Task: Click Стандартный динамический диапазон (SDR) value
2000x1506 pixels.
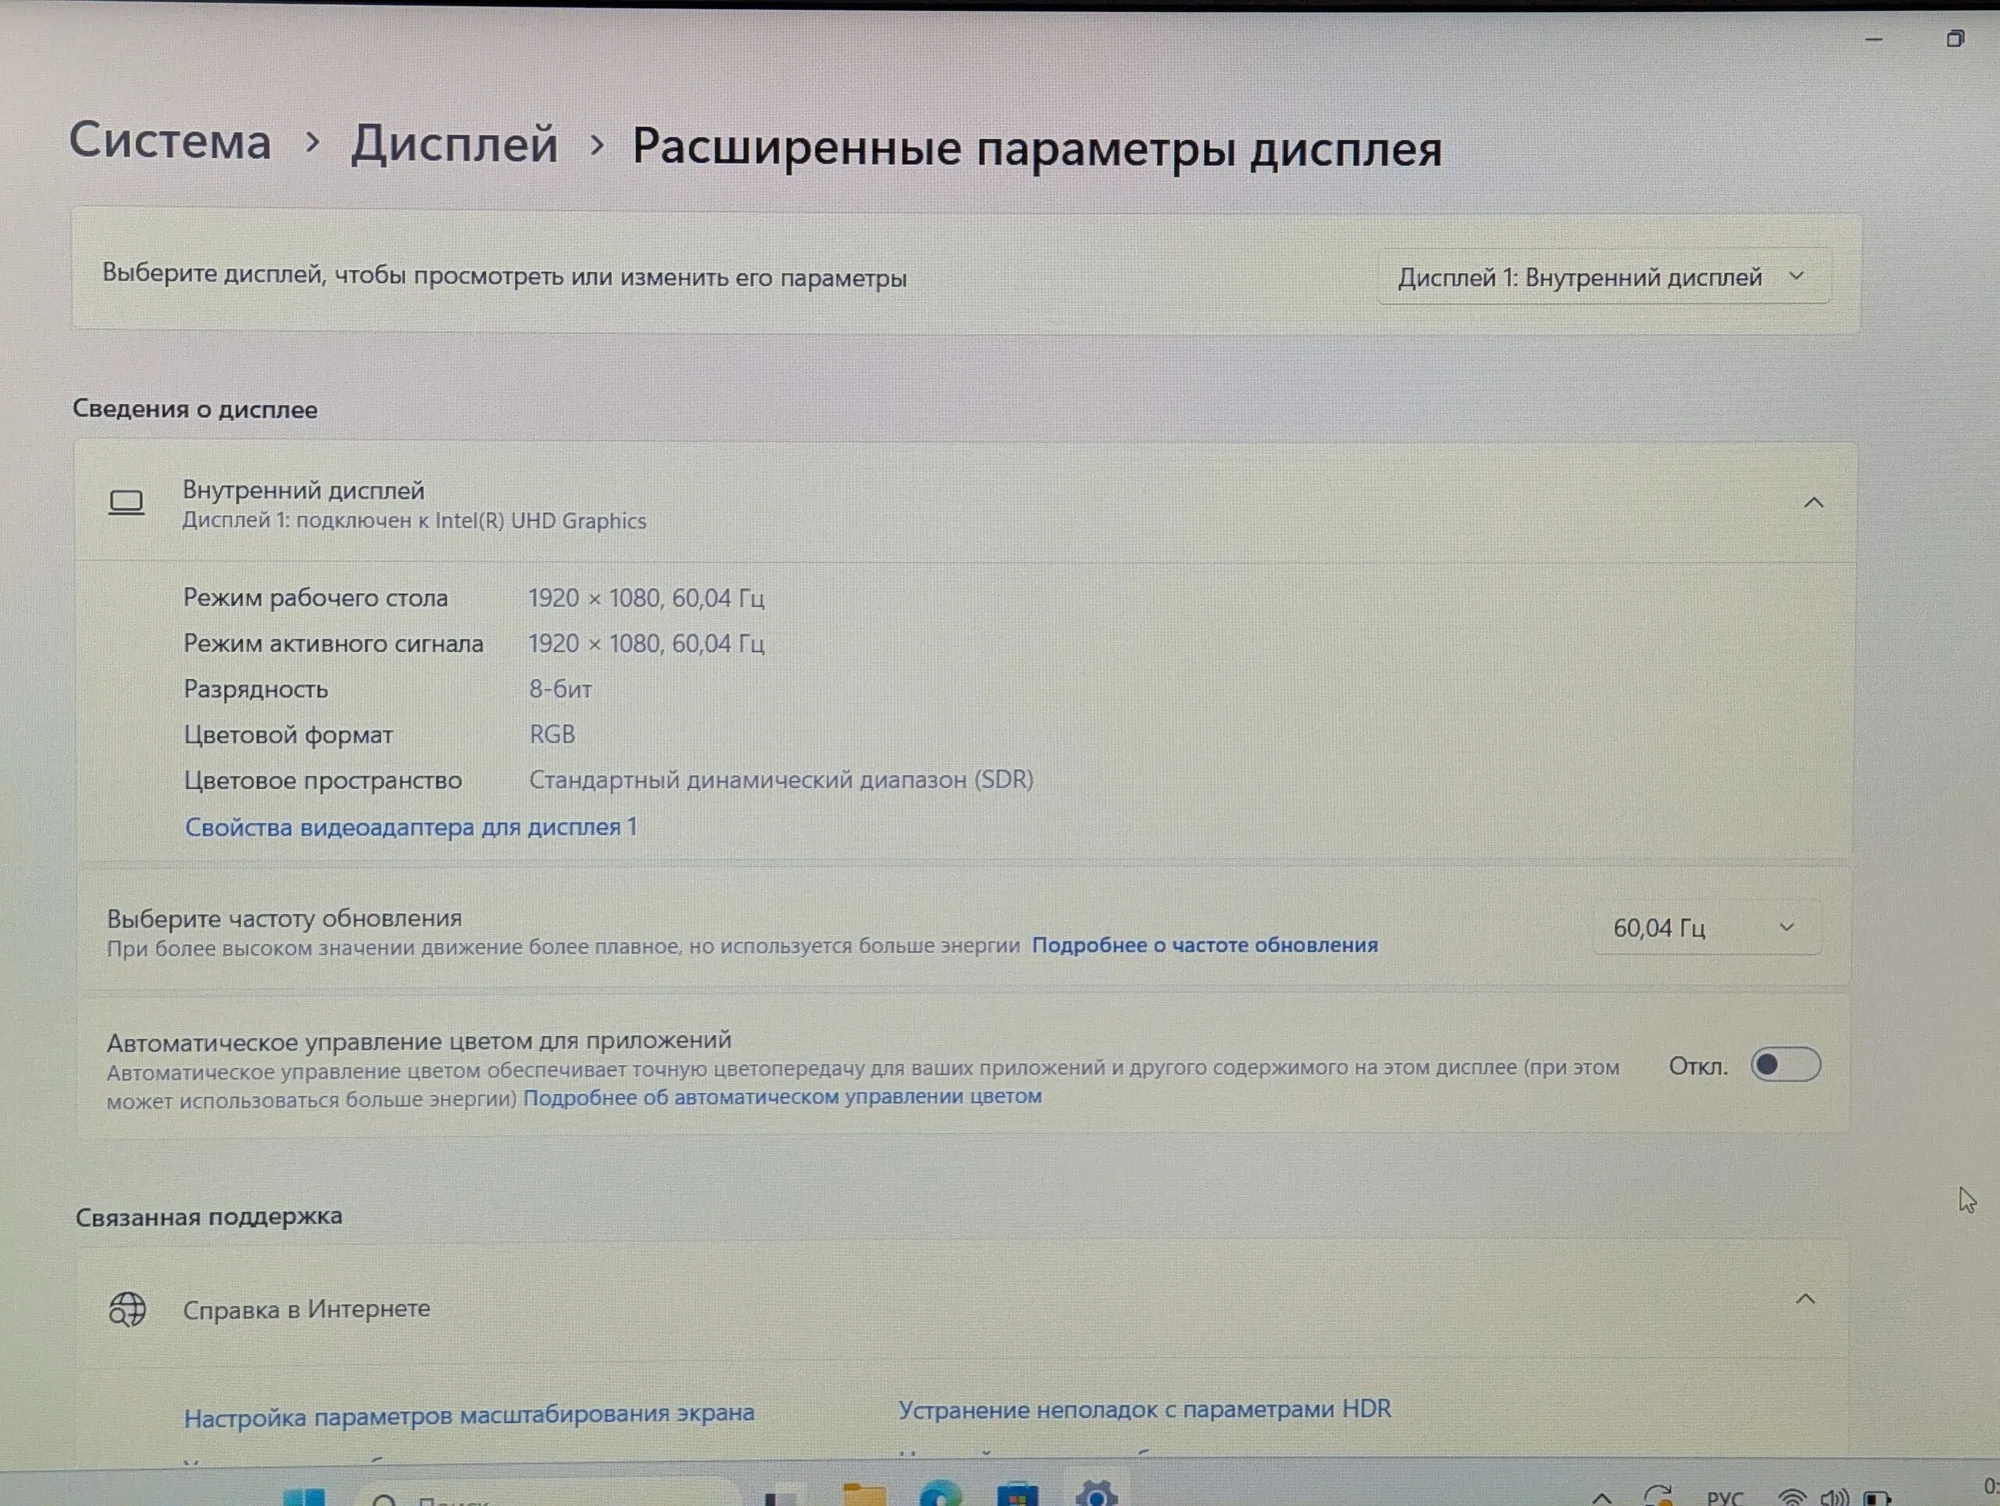Action: pyautogui.click(x=781, y=780)
